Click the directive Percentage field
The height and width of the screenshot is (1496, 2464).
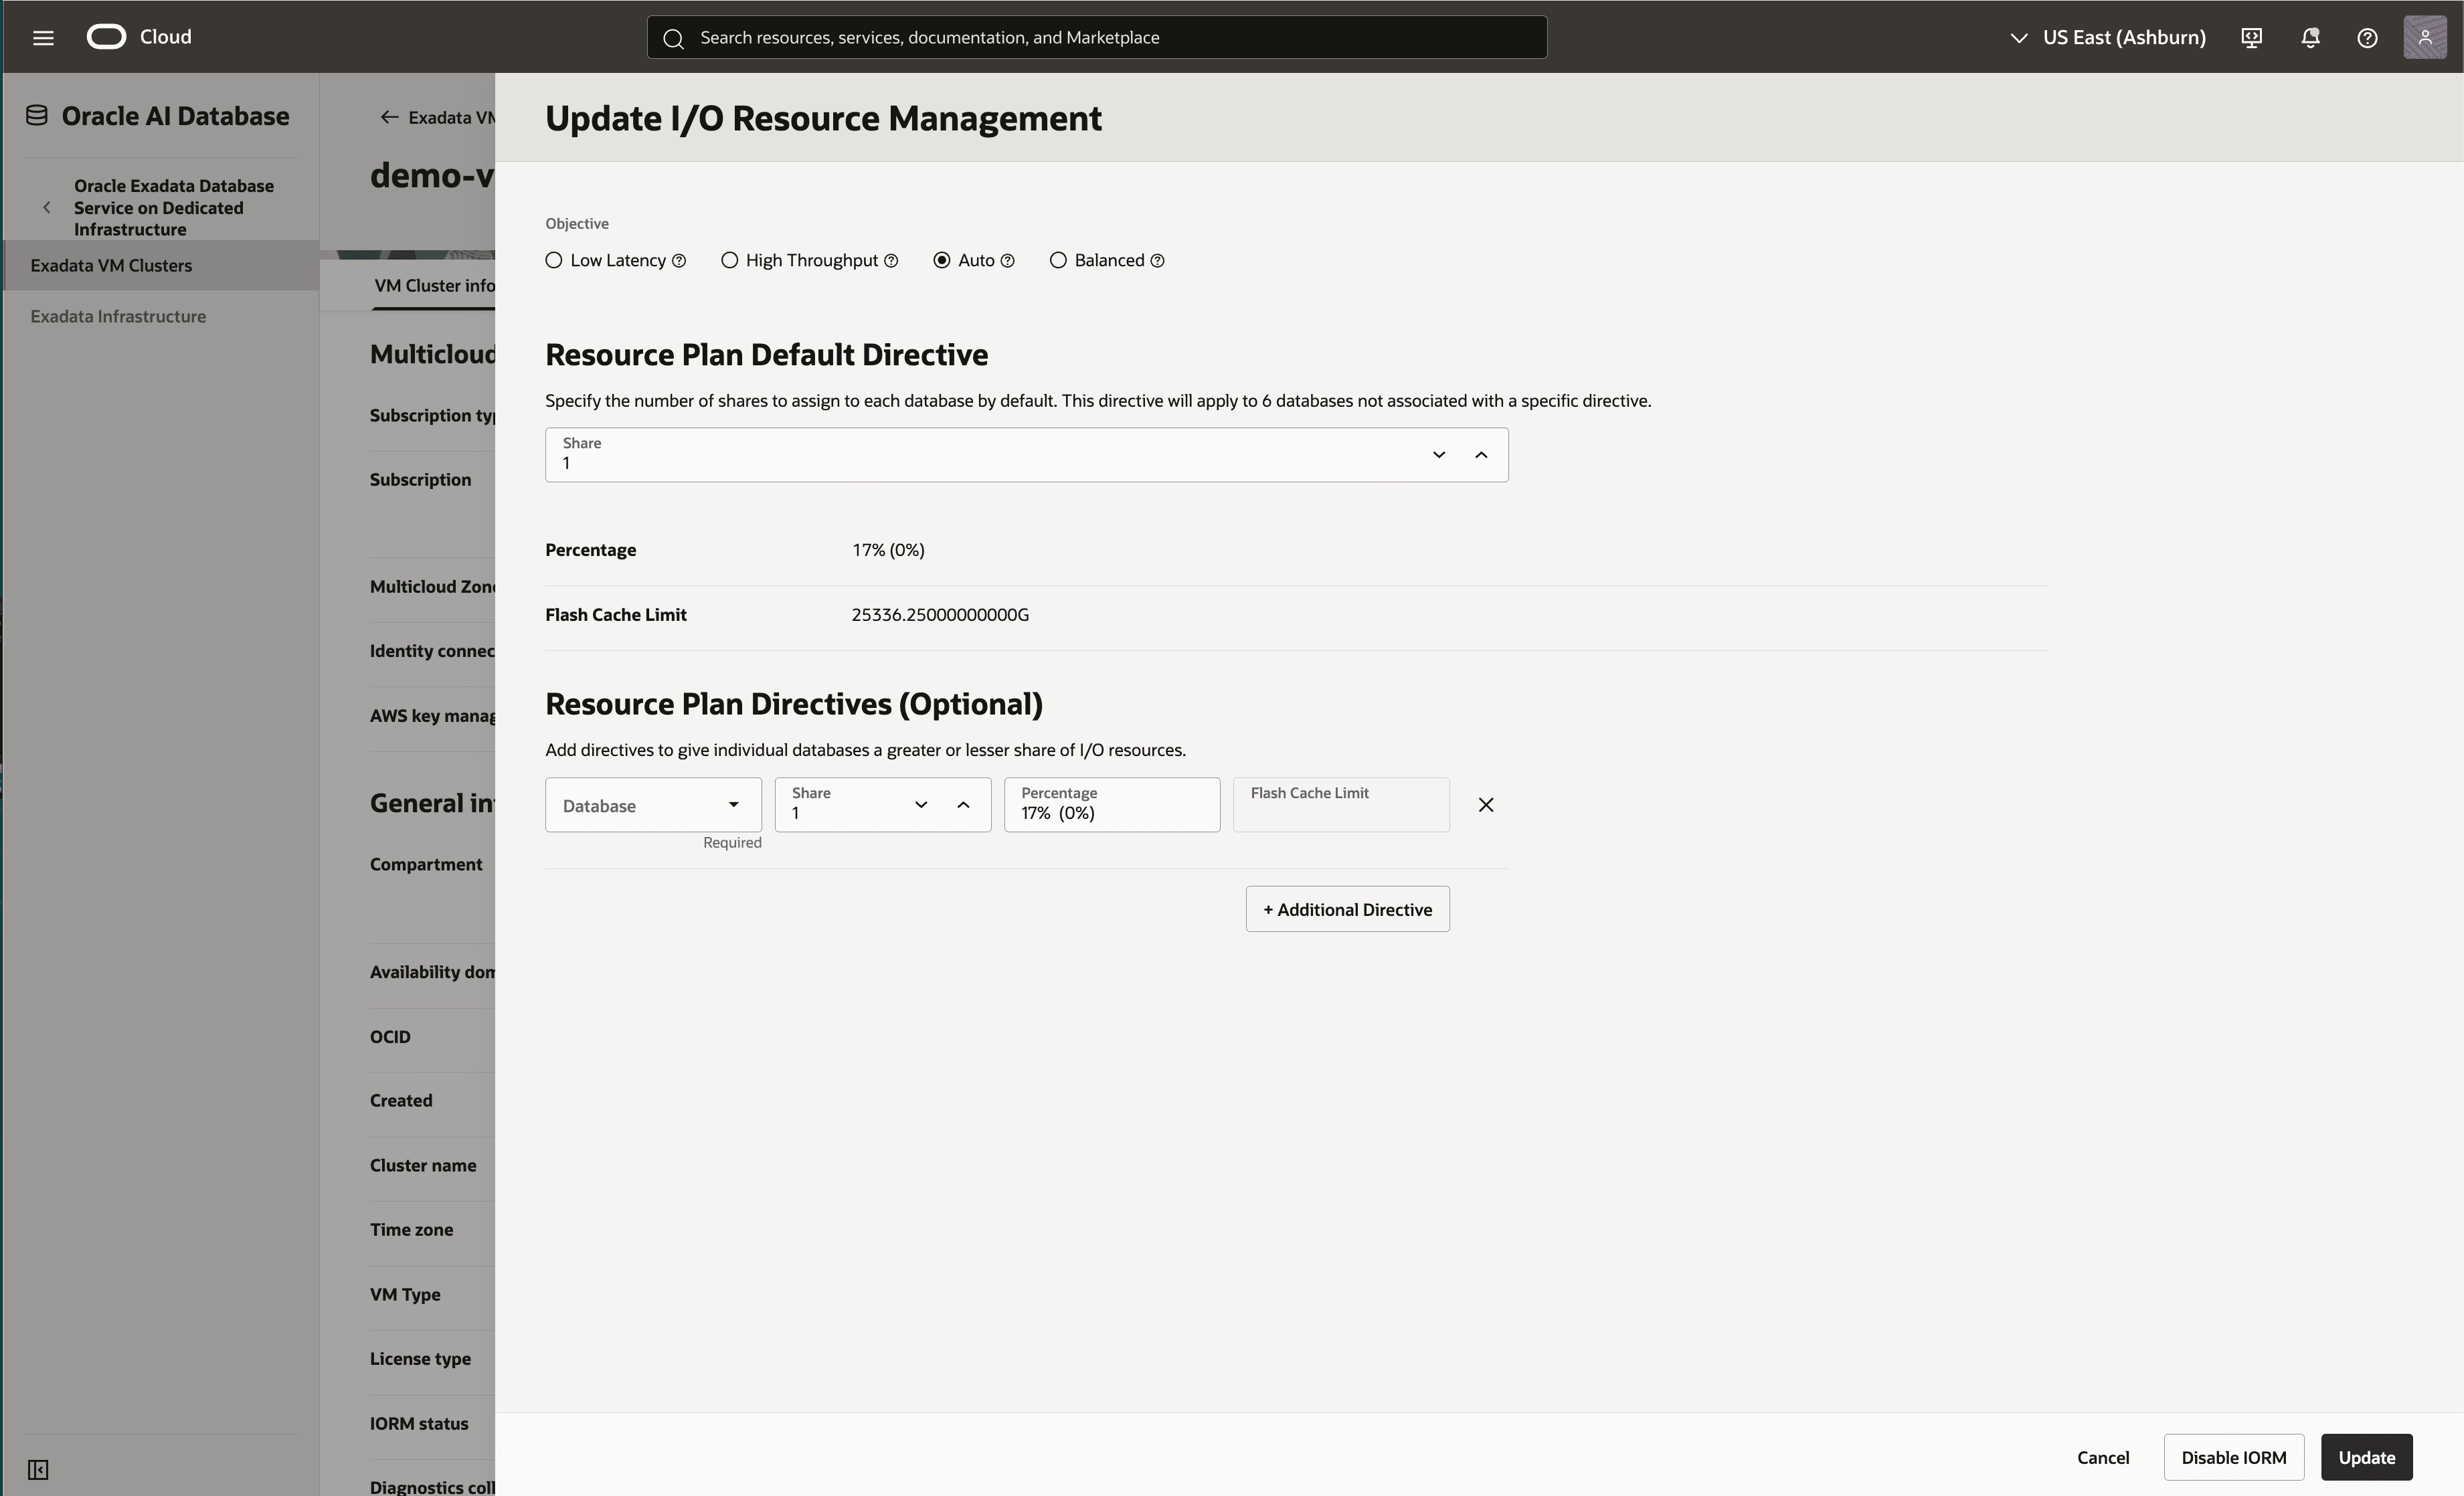[x=1112, y=805]
